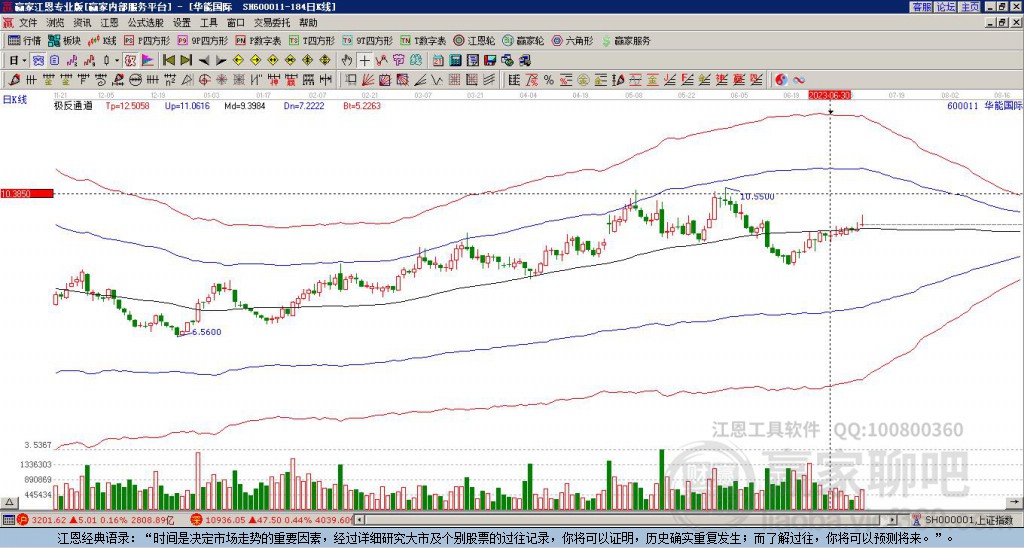The image size is (1024, 548).
Task: Open the 交易委托 menu
Action: point(272,23)
